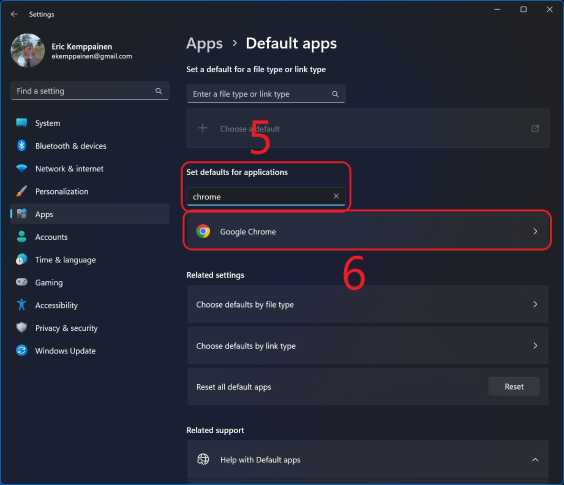Select the Personalization paintbrush icon
Image resolution: width=564 pixels, height=485 pixels.
[x=22, y=191]
